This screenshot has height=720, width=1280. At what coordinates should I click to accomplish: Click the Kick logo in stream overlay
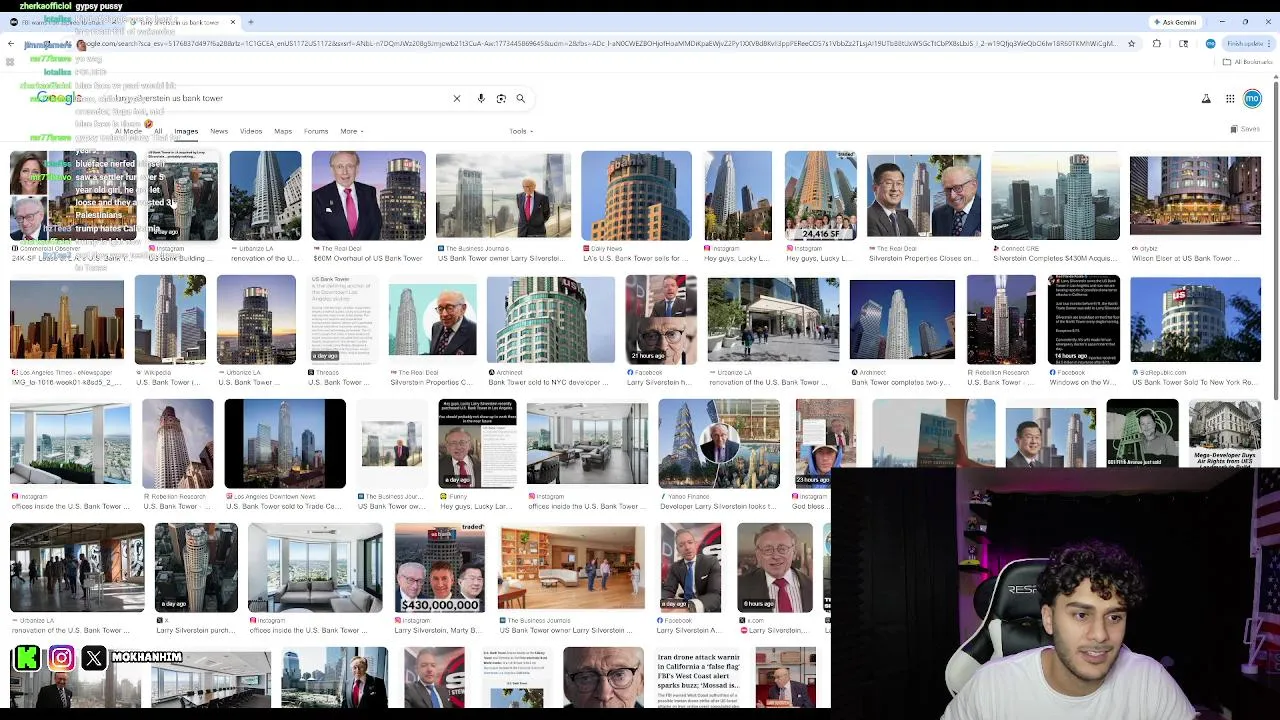27,657
